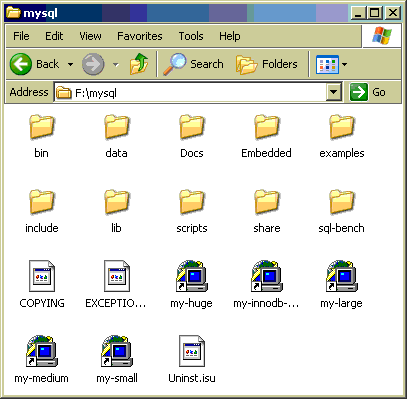Click the my-small shortcut icon
Screen dimensions: 407x399
click(117, 351)
